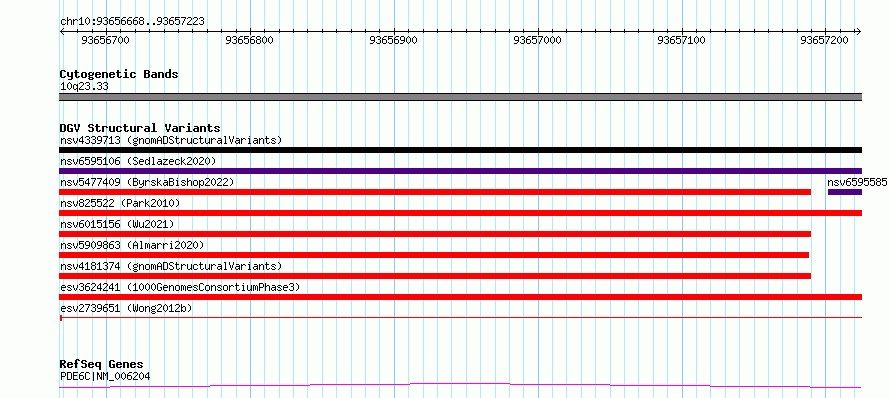Click the DGV Structural Variants track heading
The height and width of the screenshot is (398, 890).
(x=140, y=128)
